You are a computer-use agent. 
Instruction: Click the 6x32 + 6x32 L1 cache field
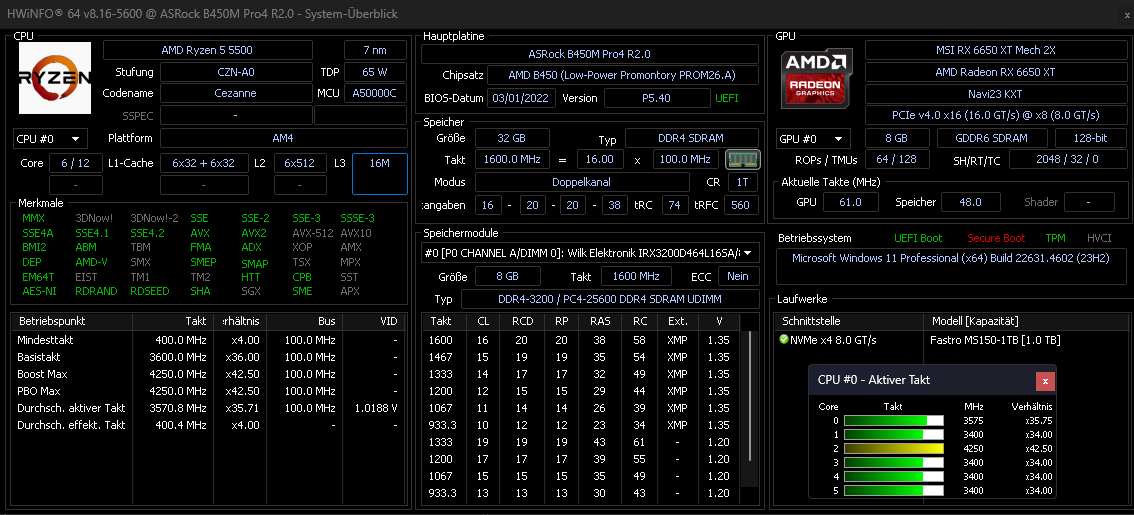pyautogui.click(x=204, y=163)
